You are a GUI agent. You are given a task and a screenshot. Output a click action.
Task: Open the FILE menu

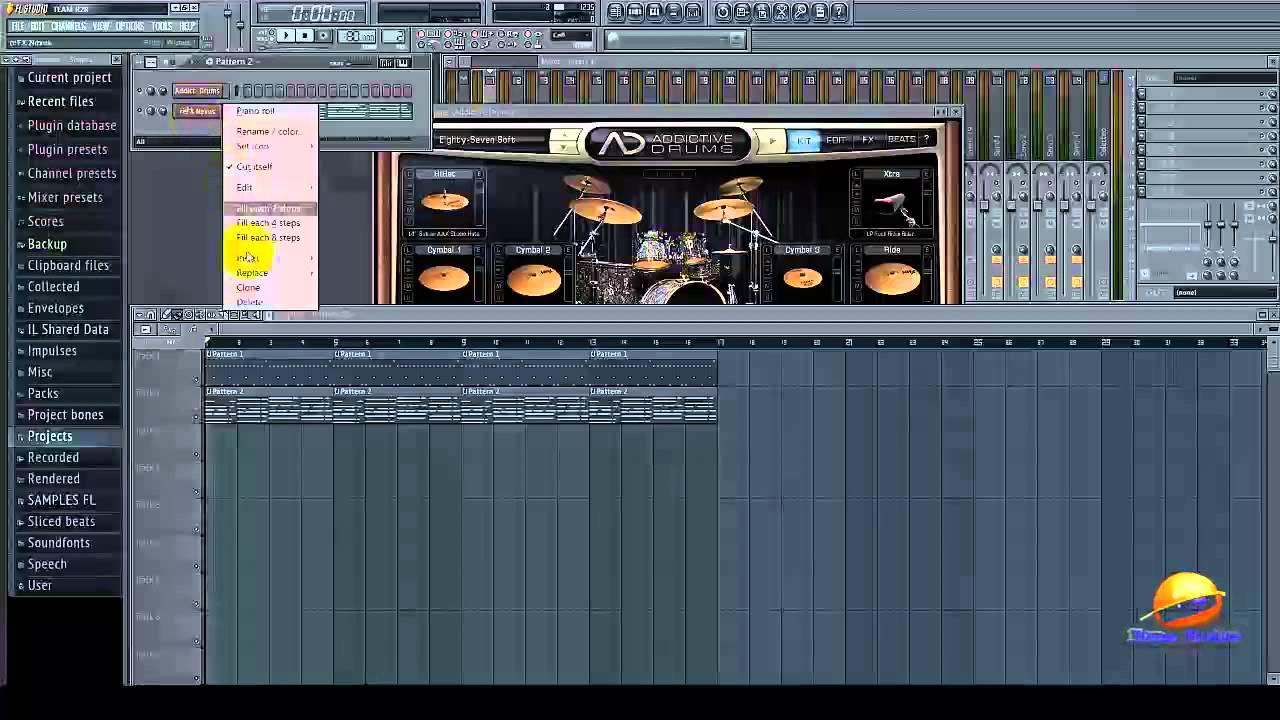(x=18, y=26)
